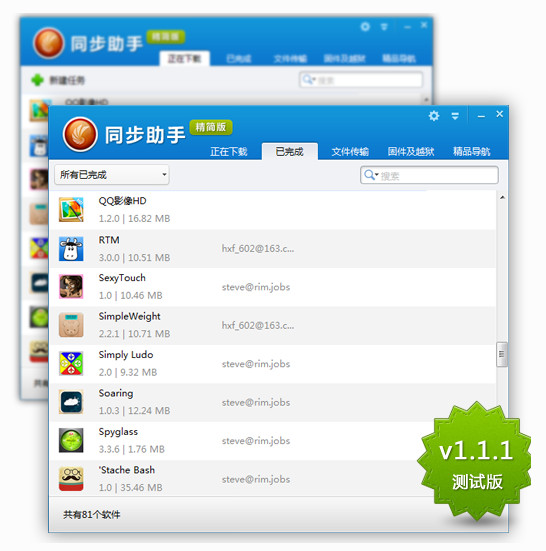
Task: Open the search magnifier options arrow
Action: [377, 175]
